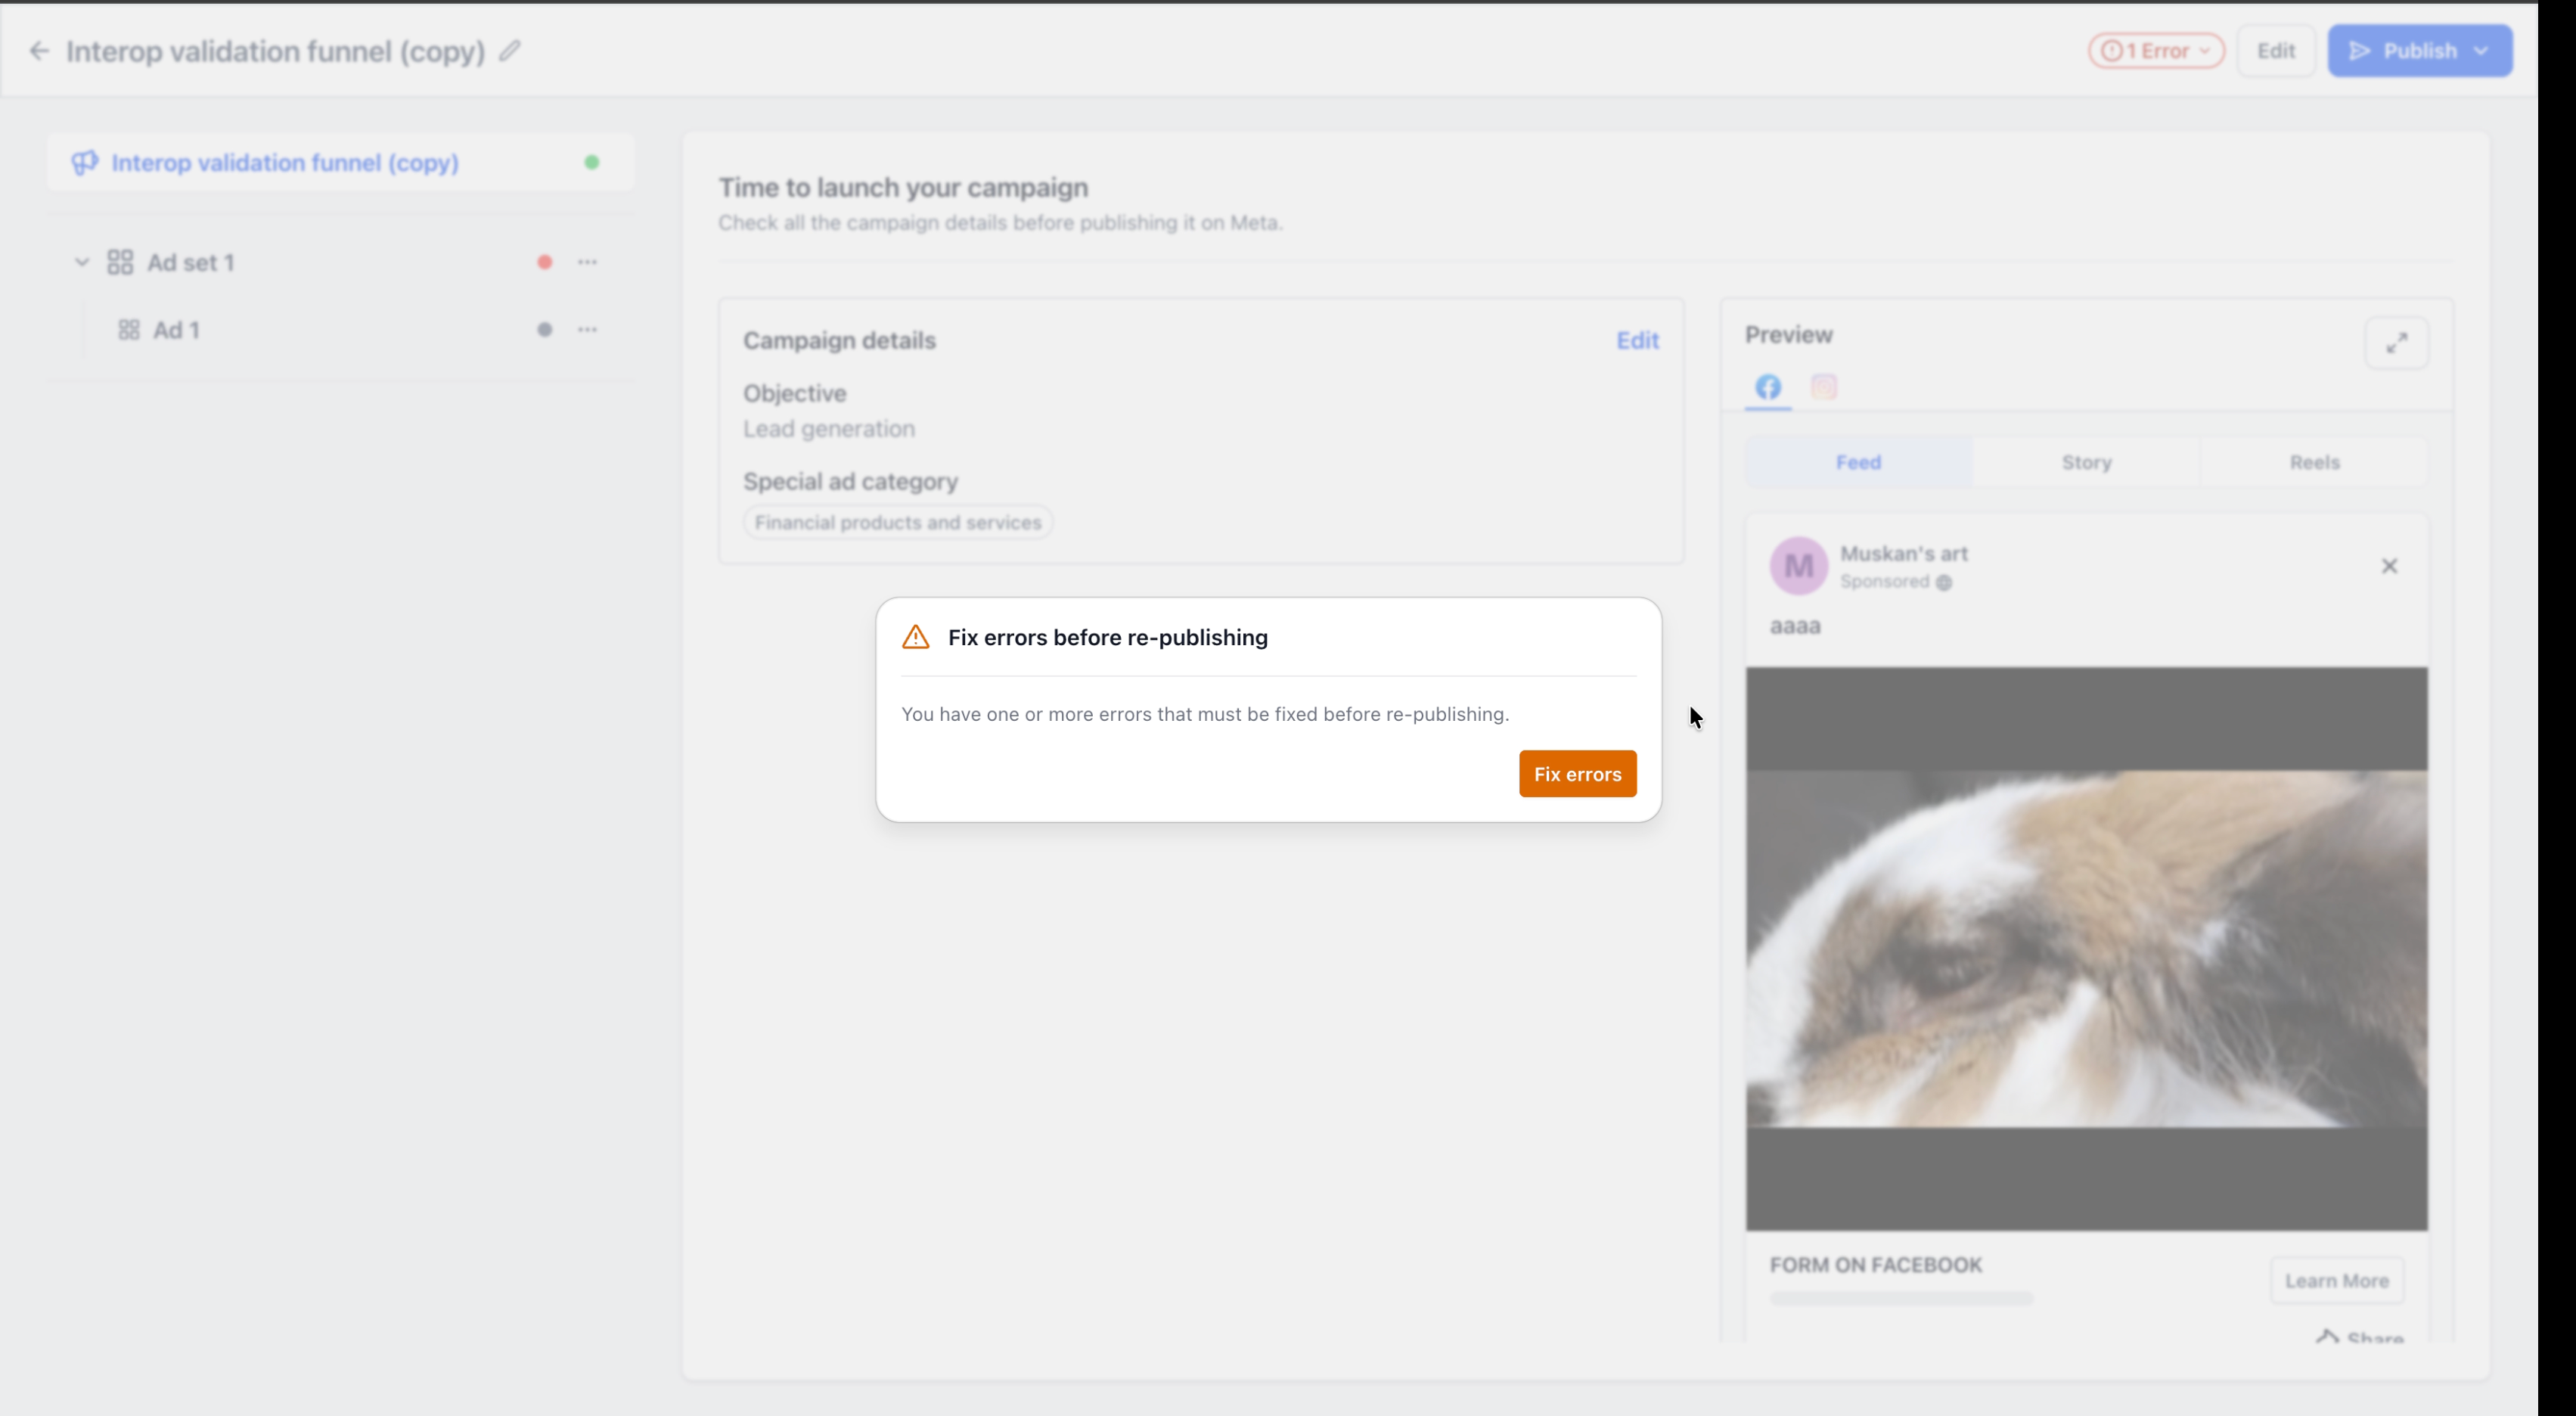Click the Lead generation objective text

(x=829, y=428)
